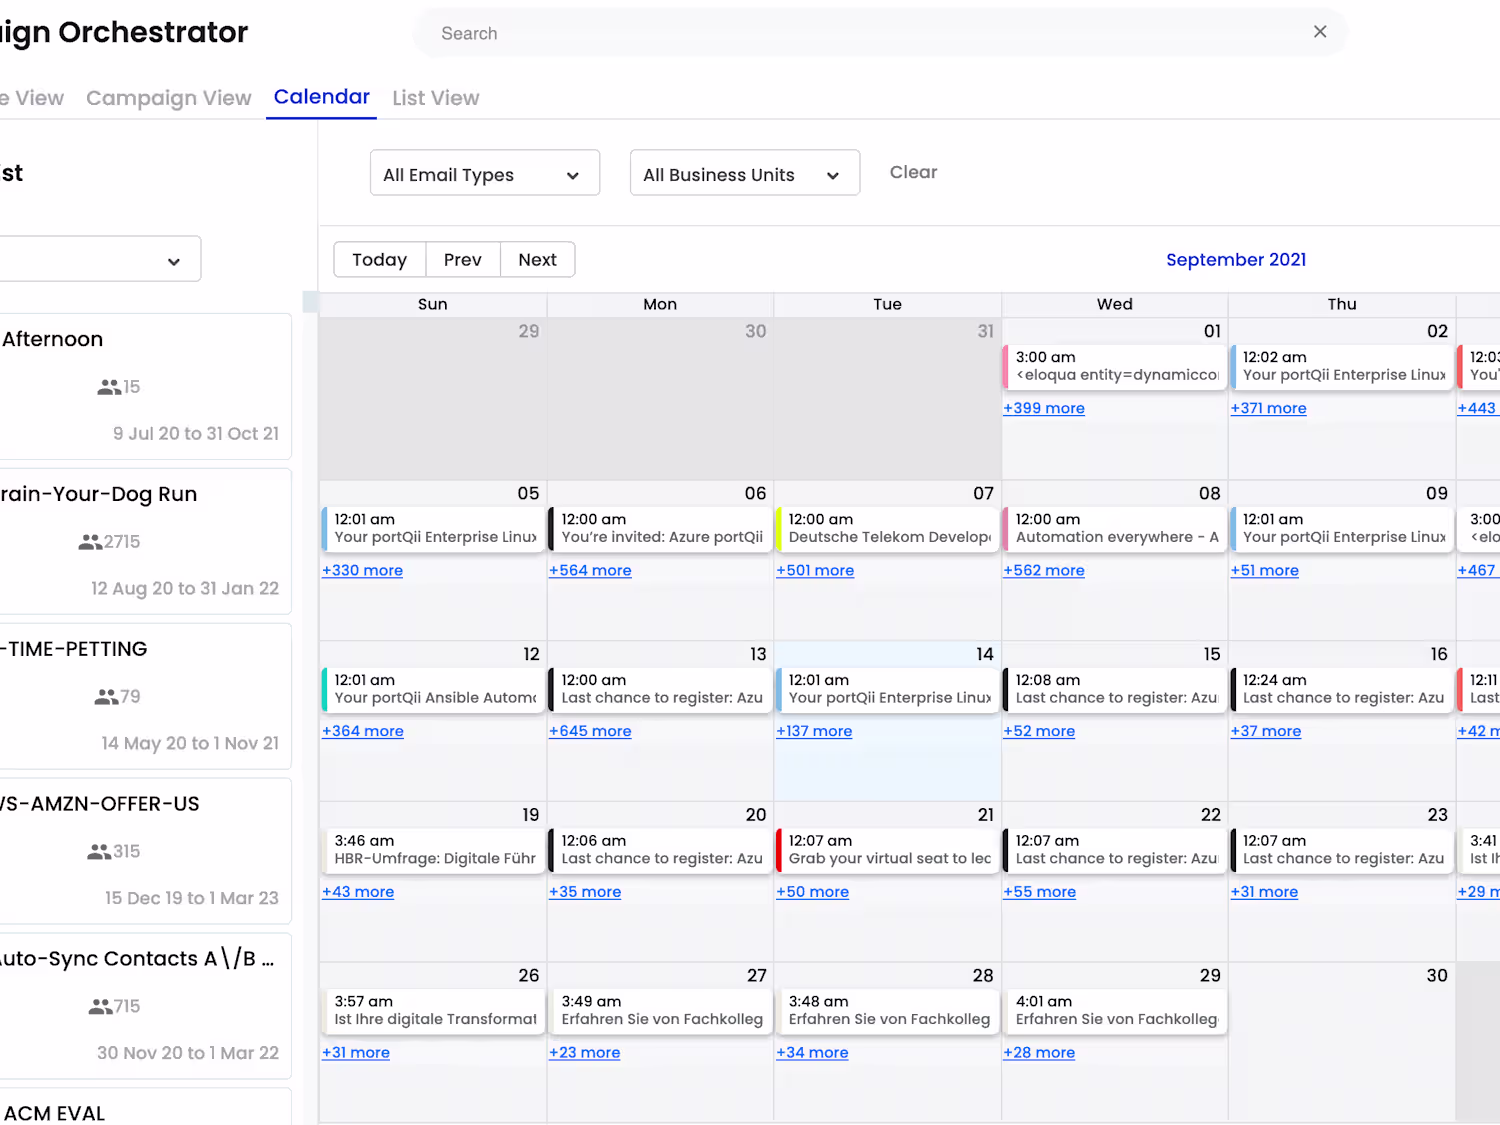This screenshot has height=1125, width=1500.
Task: Clear the applied filters
Action: (913, 172)
